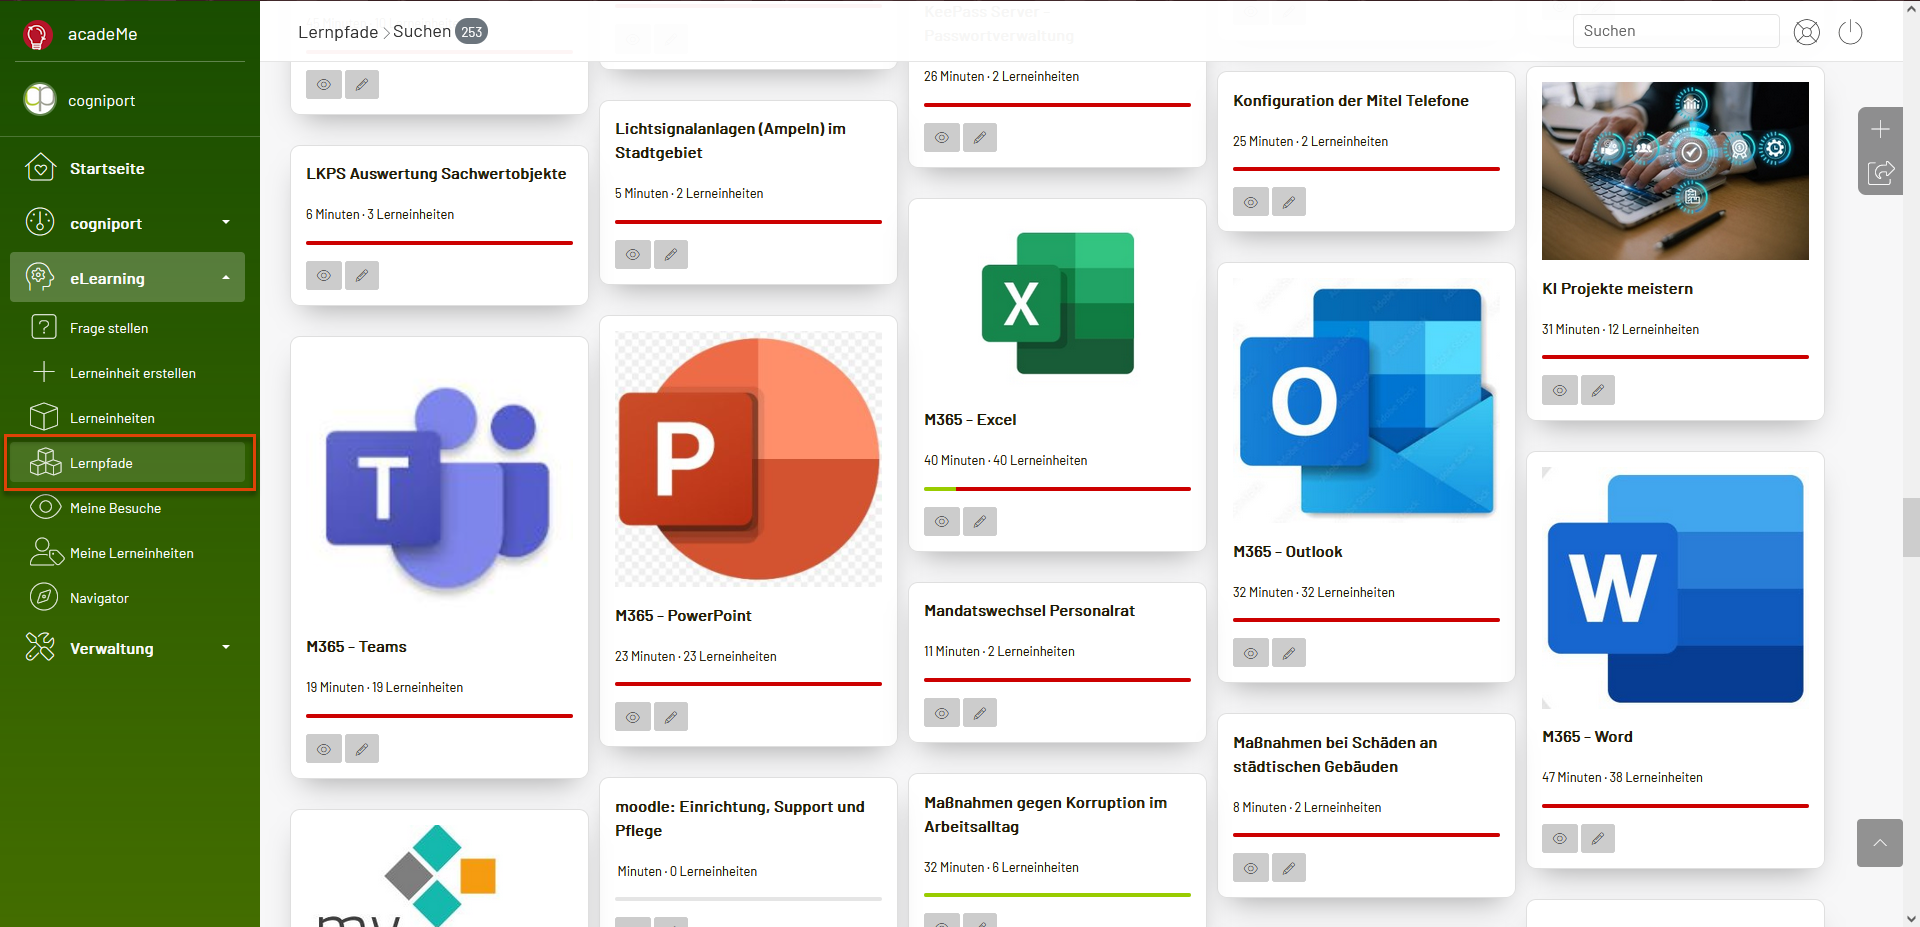Open M365 – Excel title link
1920x927 pixels.
coord(970,420)
